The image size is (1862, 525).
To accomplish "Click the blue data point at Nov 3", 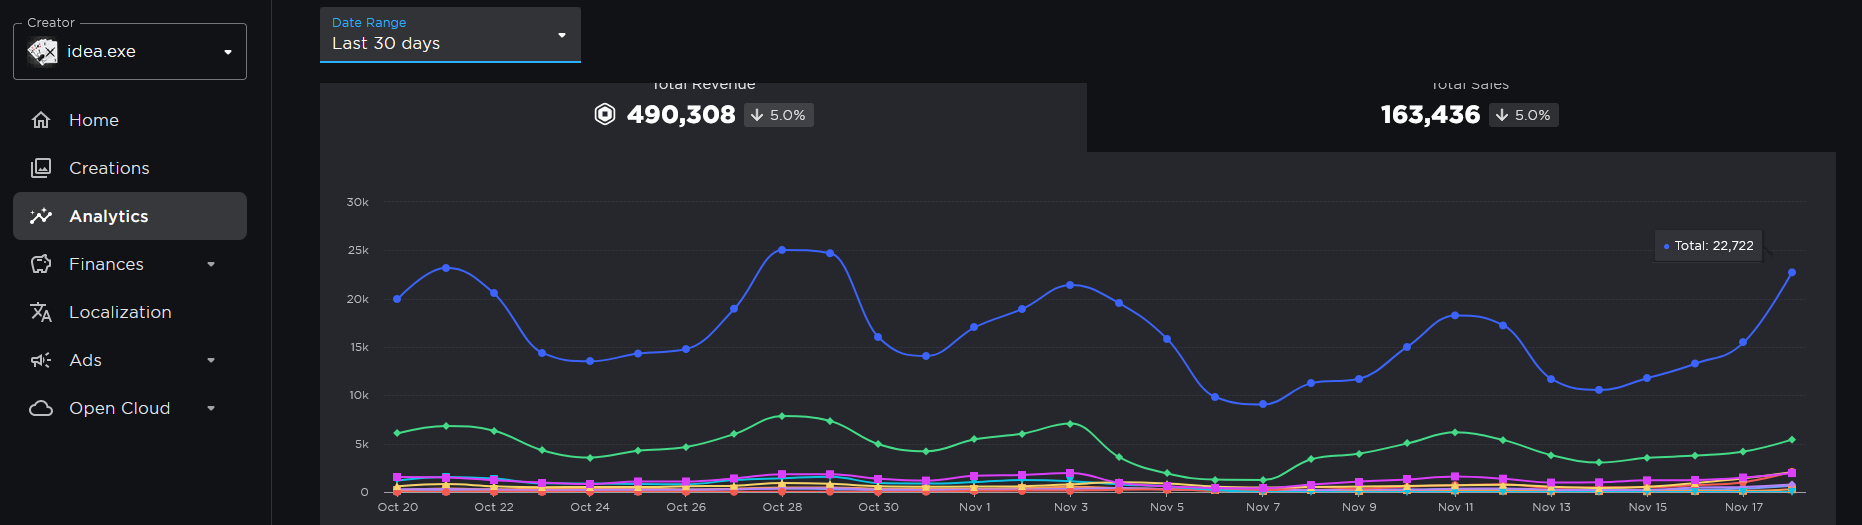I will click(x=1070, y=285).
